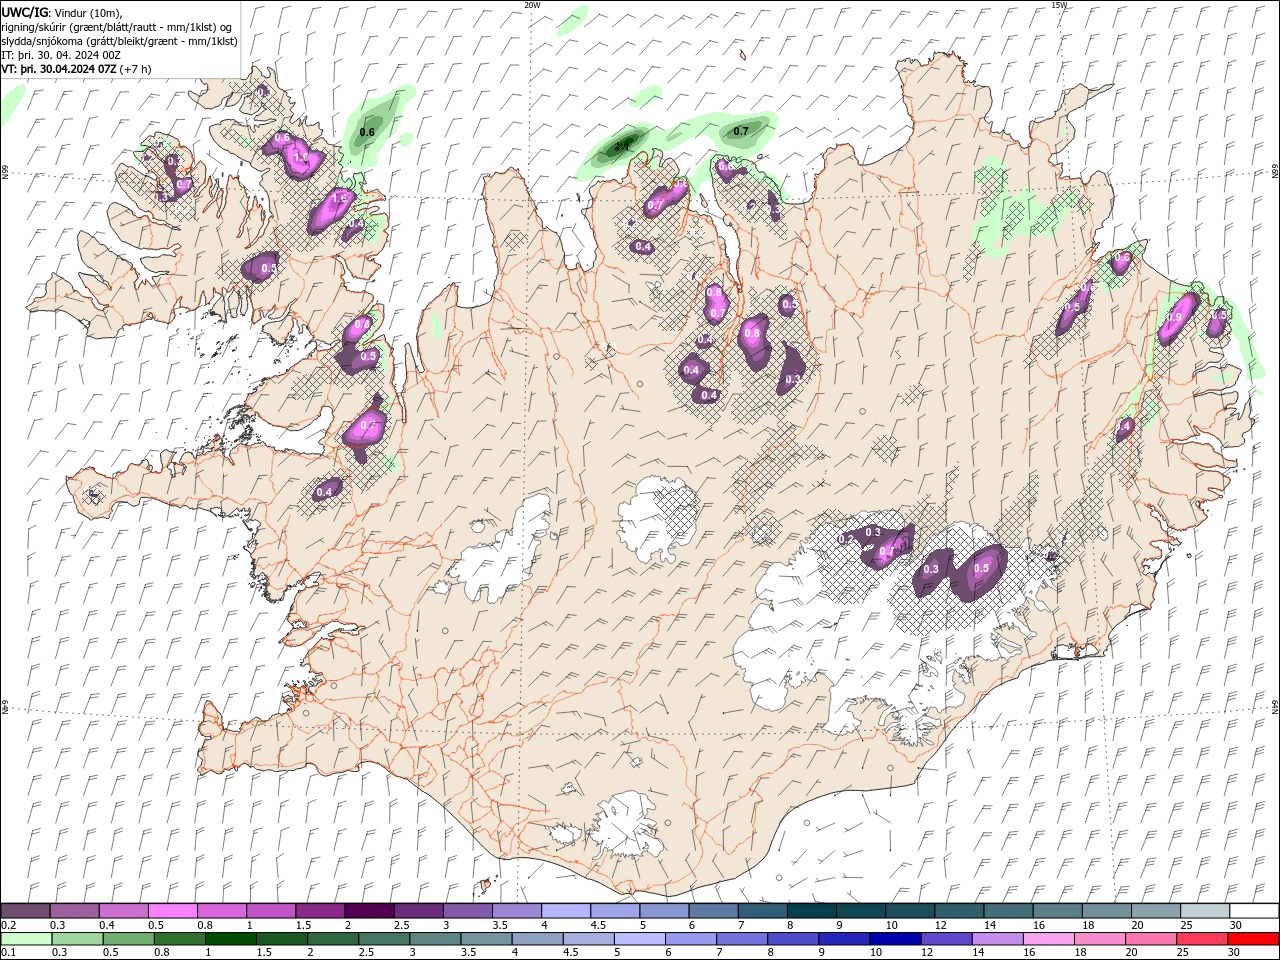The width and height of the screenshot is (1280, 960).
Task: Click the 'IT: þri. 30. 04. 2024 00Z' line
Action: point(61,55)
